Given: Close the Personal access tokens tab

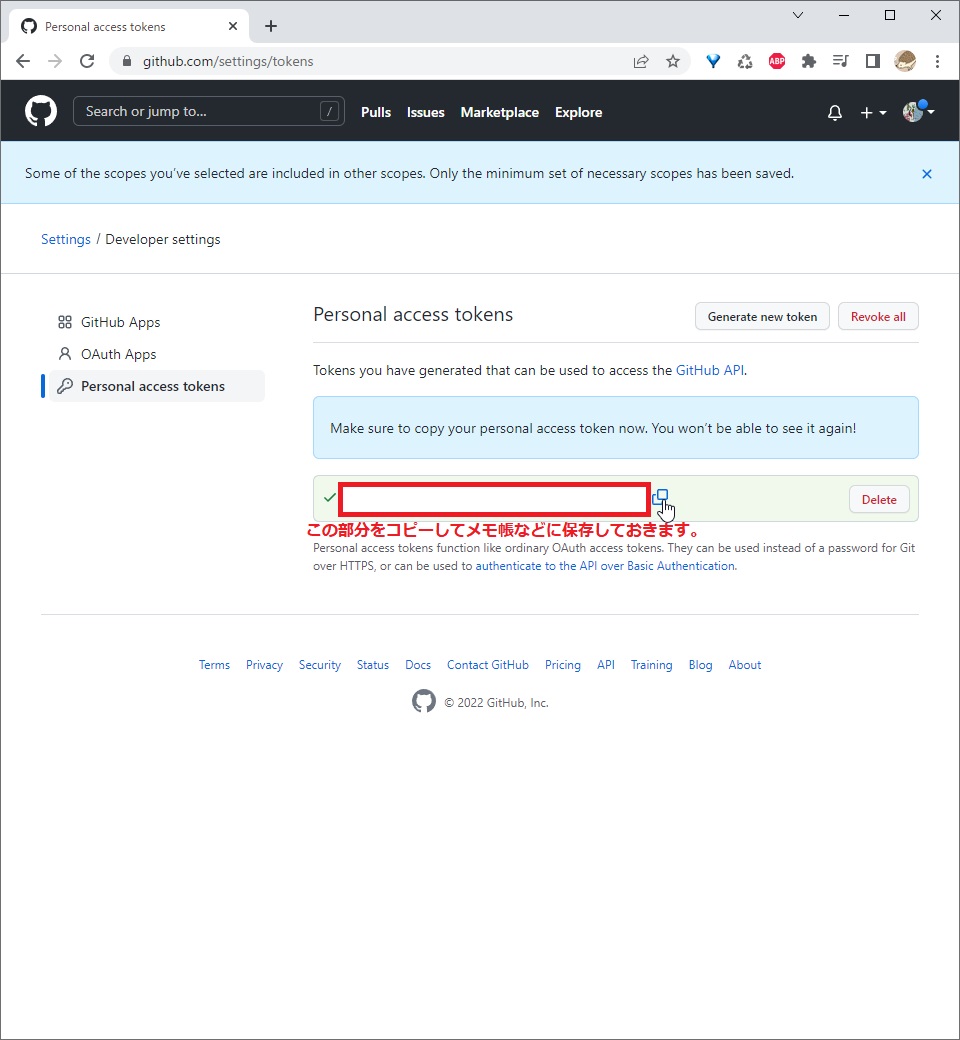Looking at the screenshot, I should (x=233, y=27).
